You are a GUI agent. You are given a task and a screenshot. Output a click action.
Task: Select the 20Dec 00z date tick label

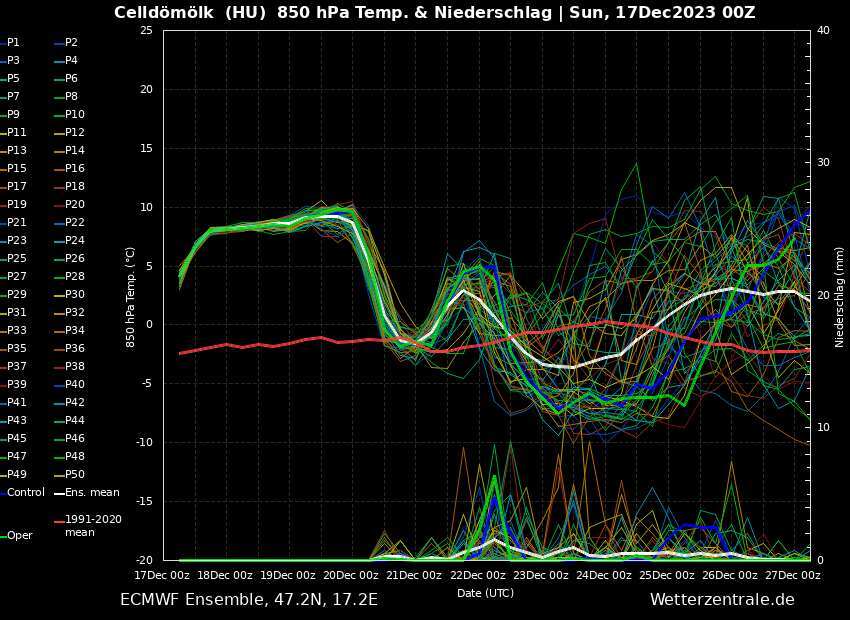click(351, 576)
